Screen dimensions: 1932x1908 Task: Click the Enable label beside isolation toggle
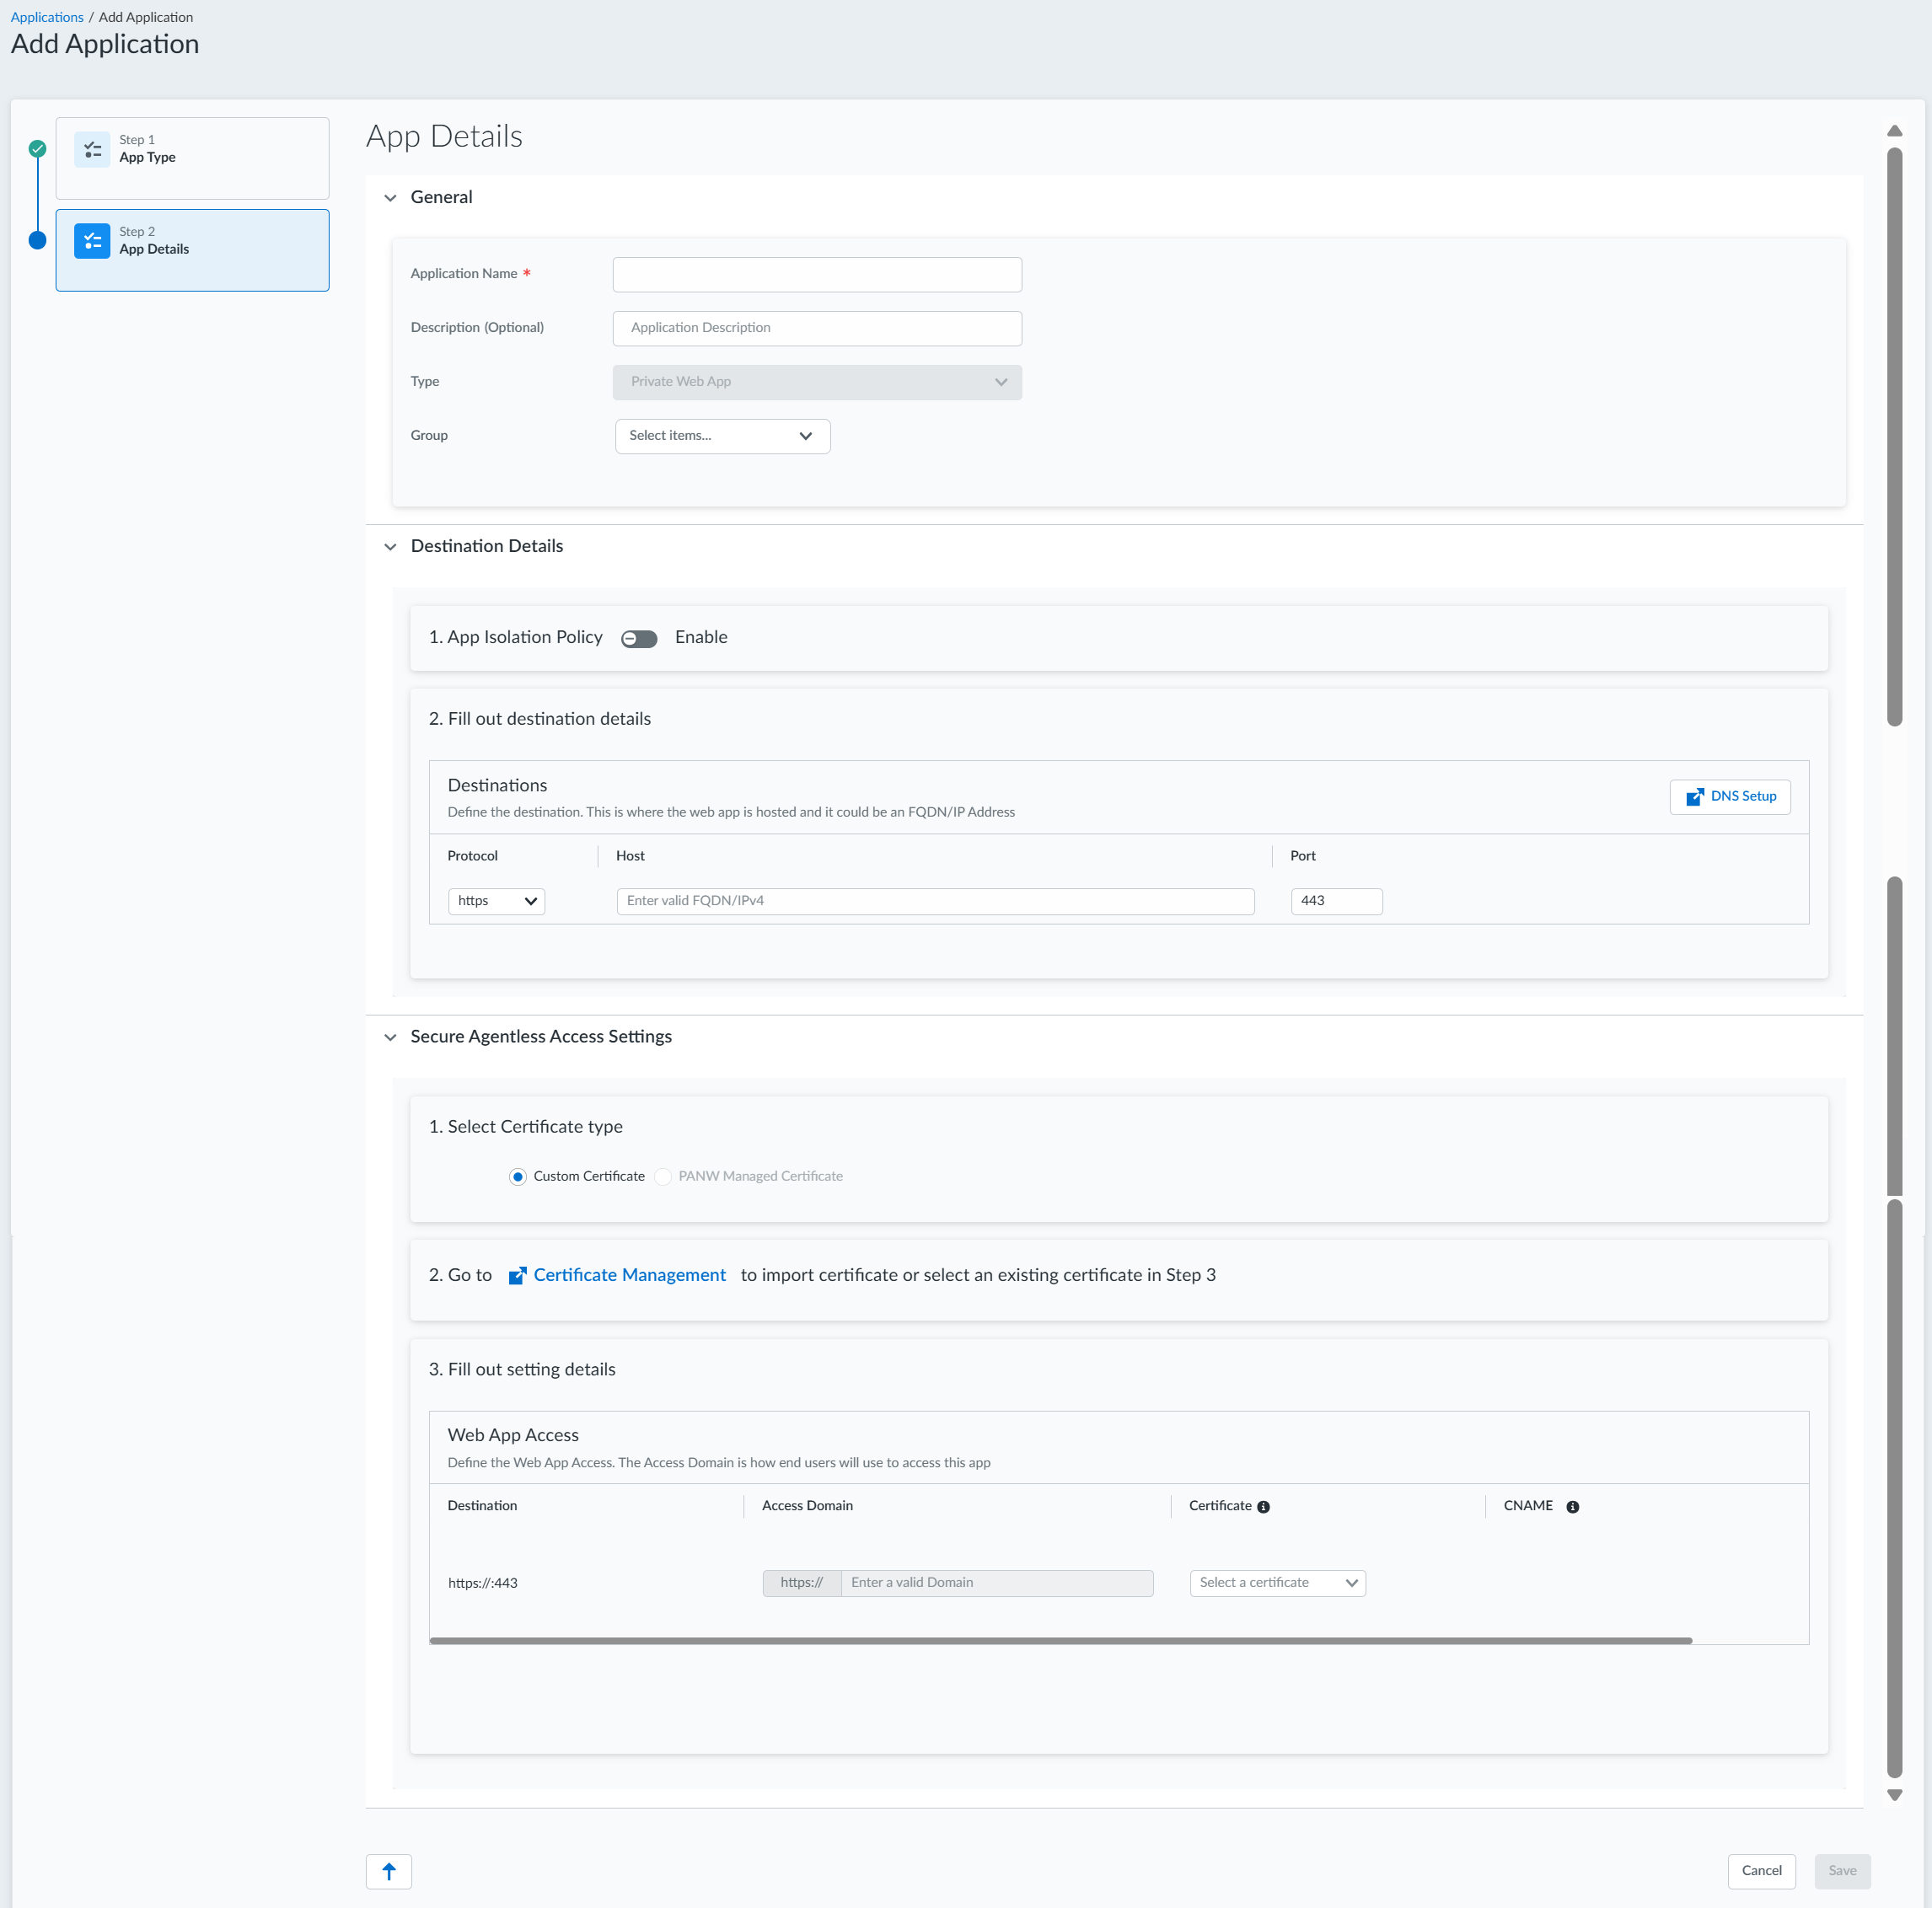(701, 638)
